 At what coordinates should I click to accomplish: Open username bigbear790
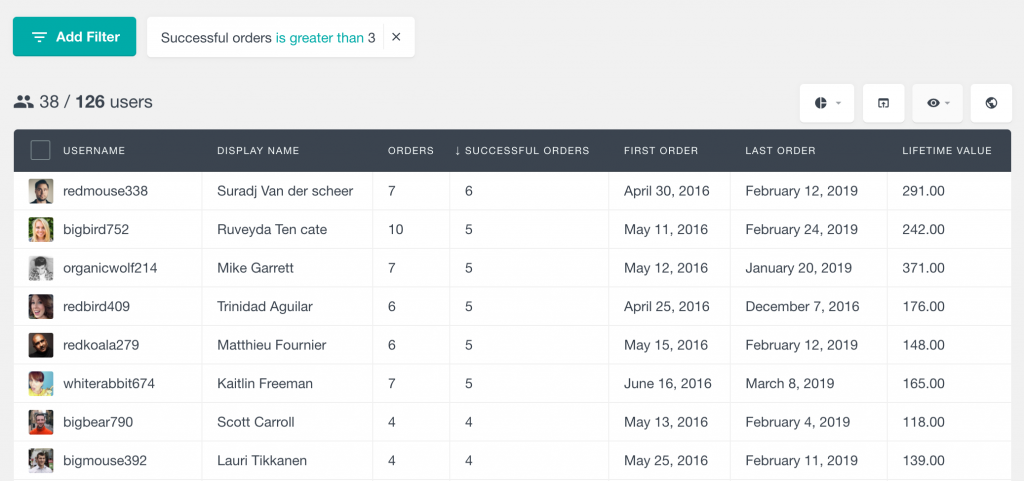97,422
